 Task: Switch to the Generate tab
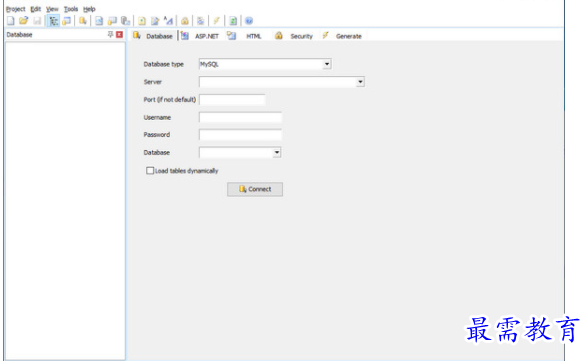click(342, 36)
